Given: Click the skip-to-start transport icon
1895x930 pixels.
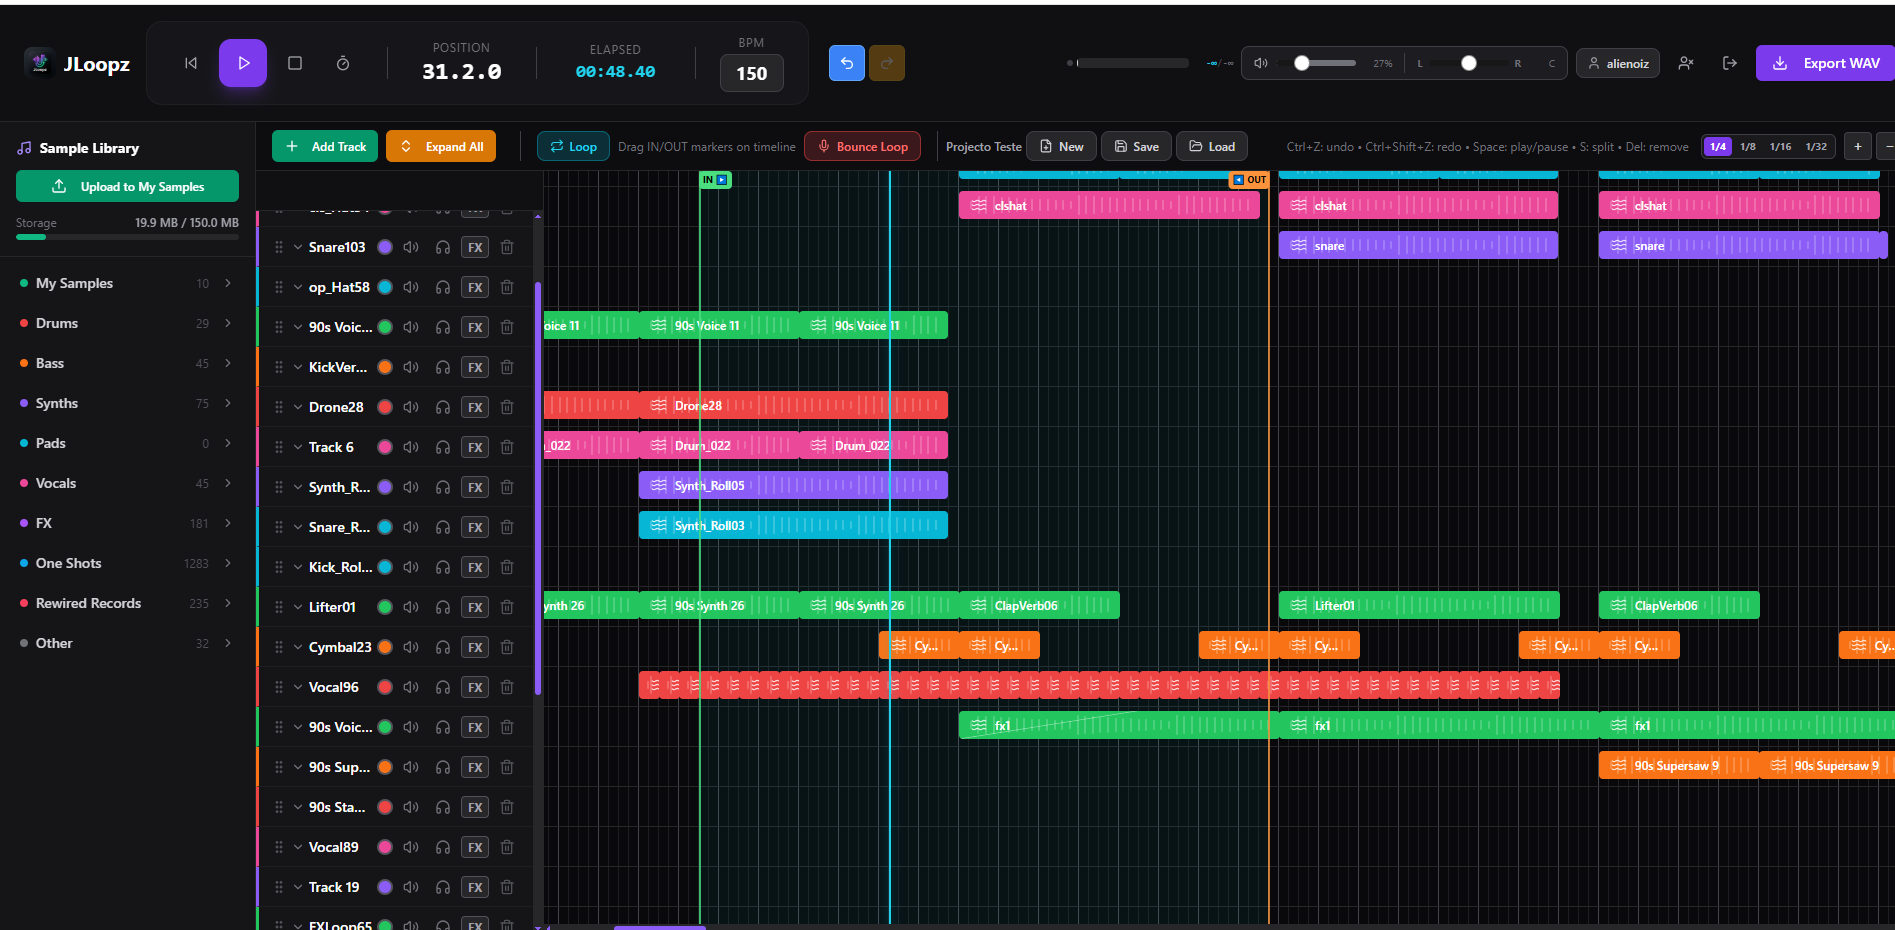Looking at the screenshot, I should (191, 63).
